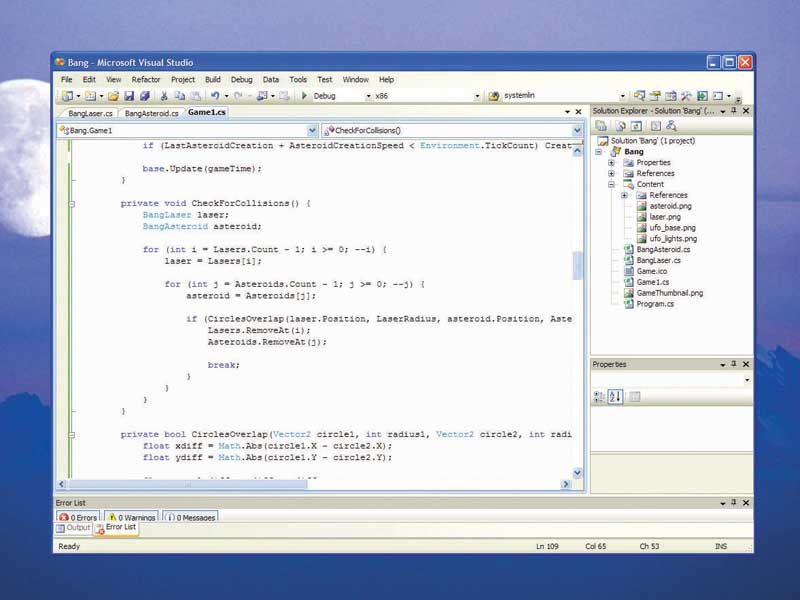Toggle the 0 Warnings filter in Error List

click(x=131, y=517)
